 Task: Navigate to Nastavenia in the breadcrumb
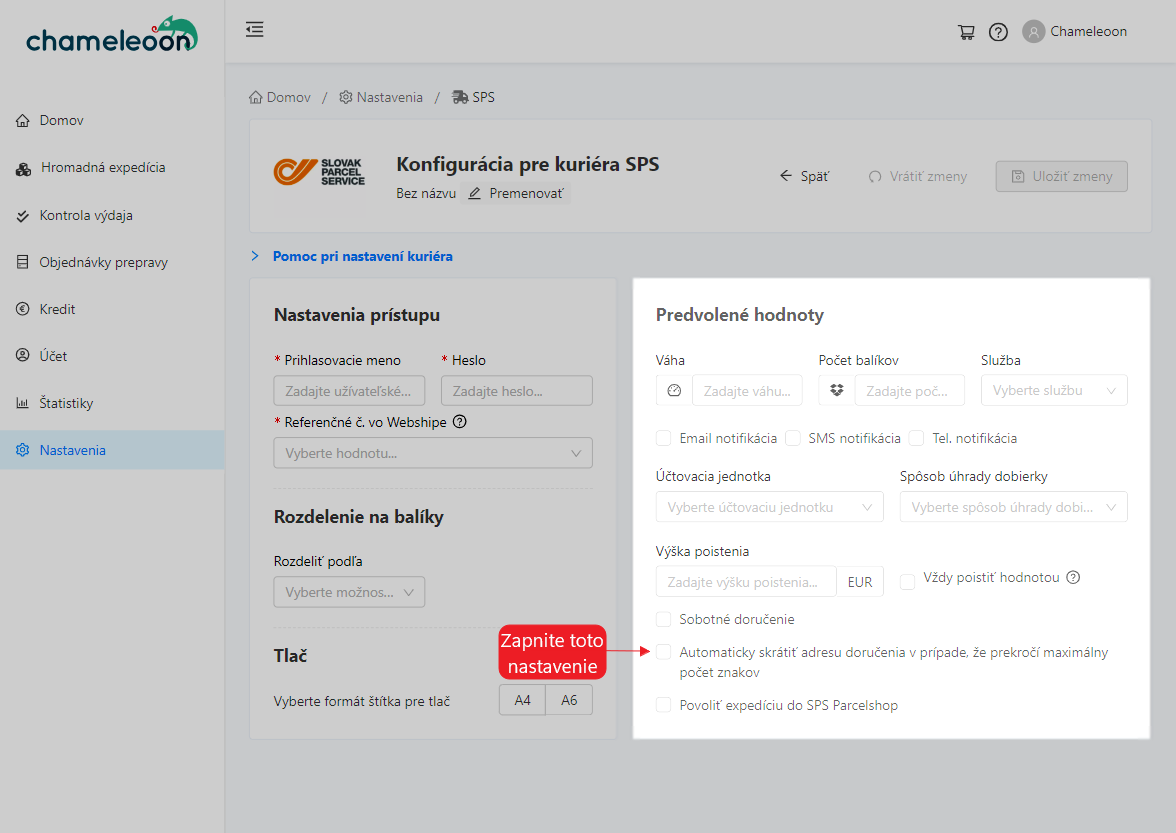pos(389,97)
